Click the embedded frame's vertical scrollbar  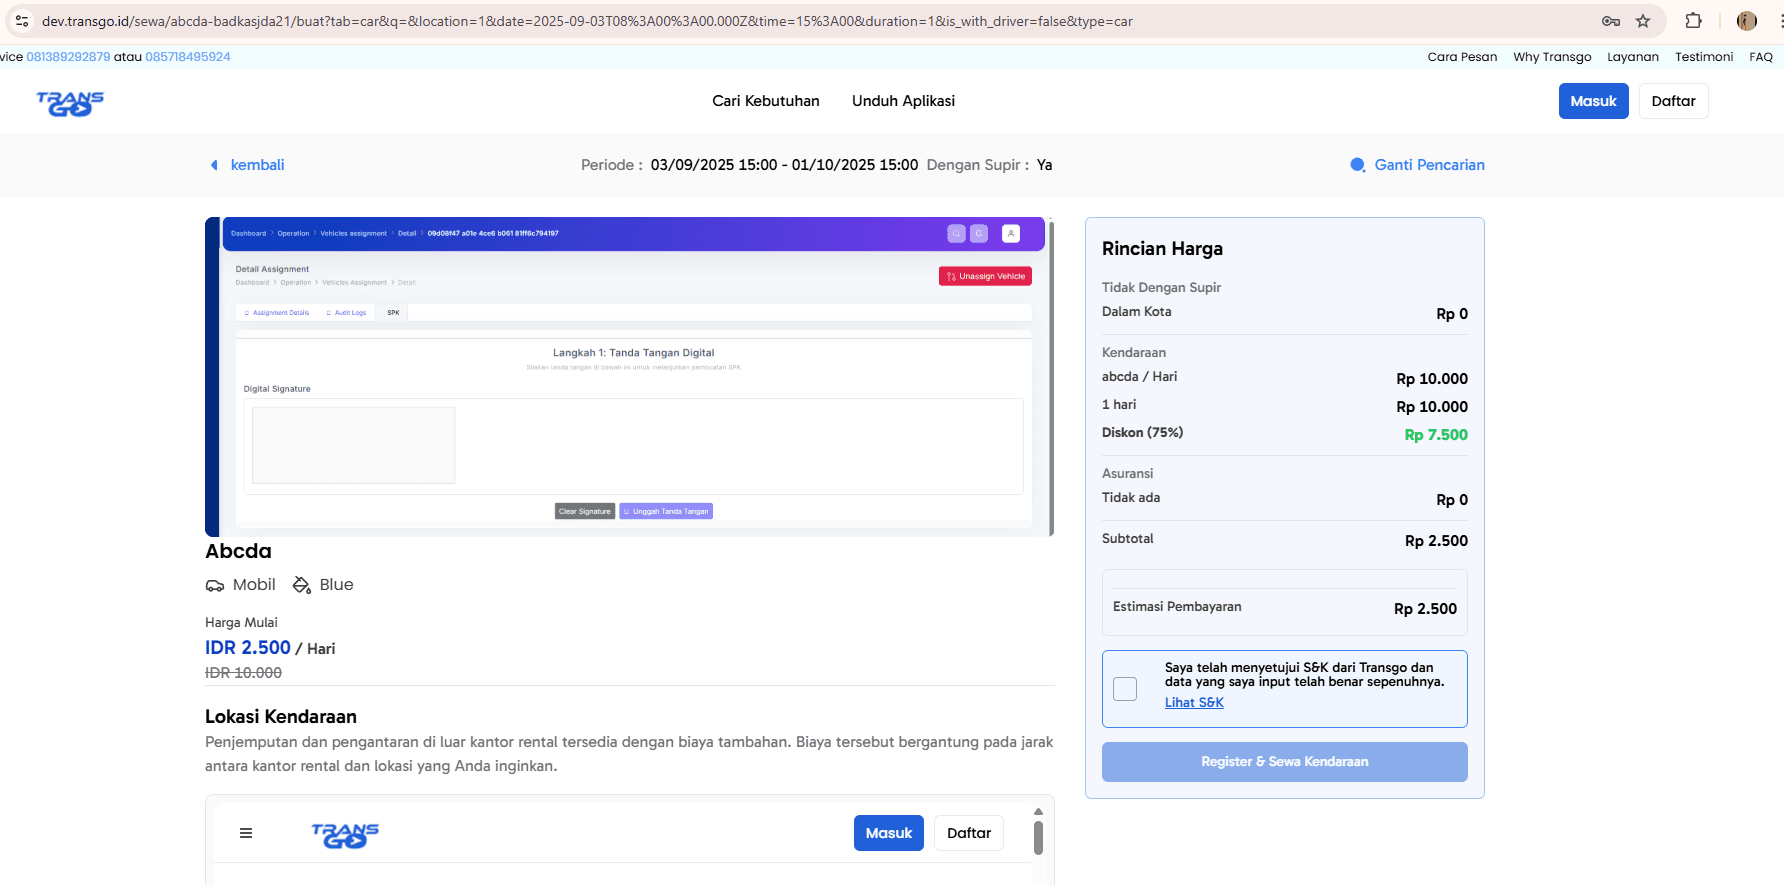1038,836
